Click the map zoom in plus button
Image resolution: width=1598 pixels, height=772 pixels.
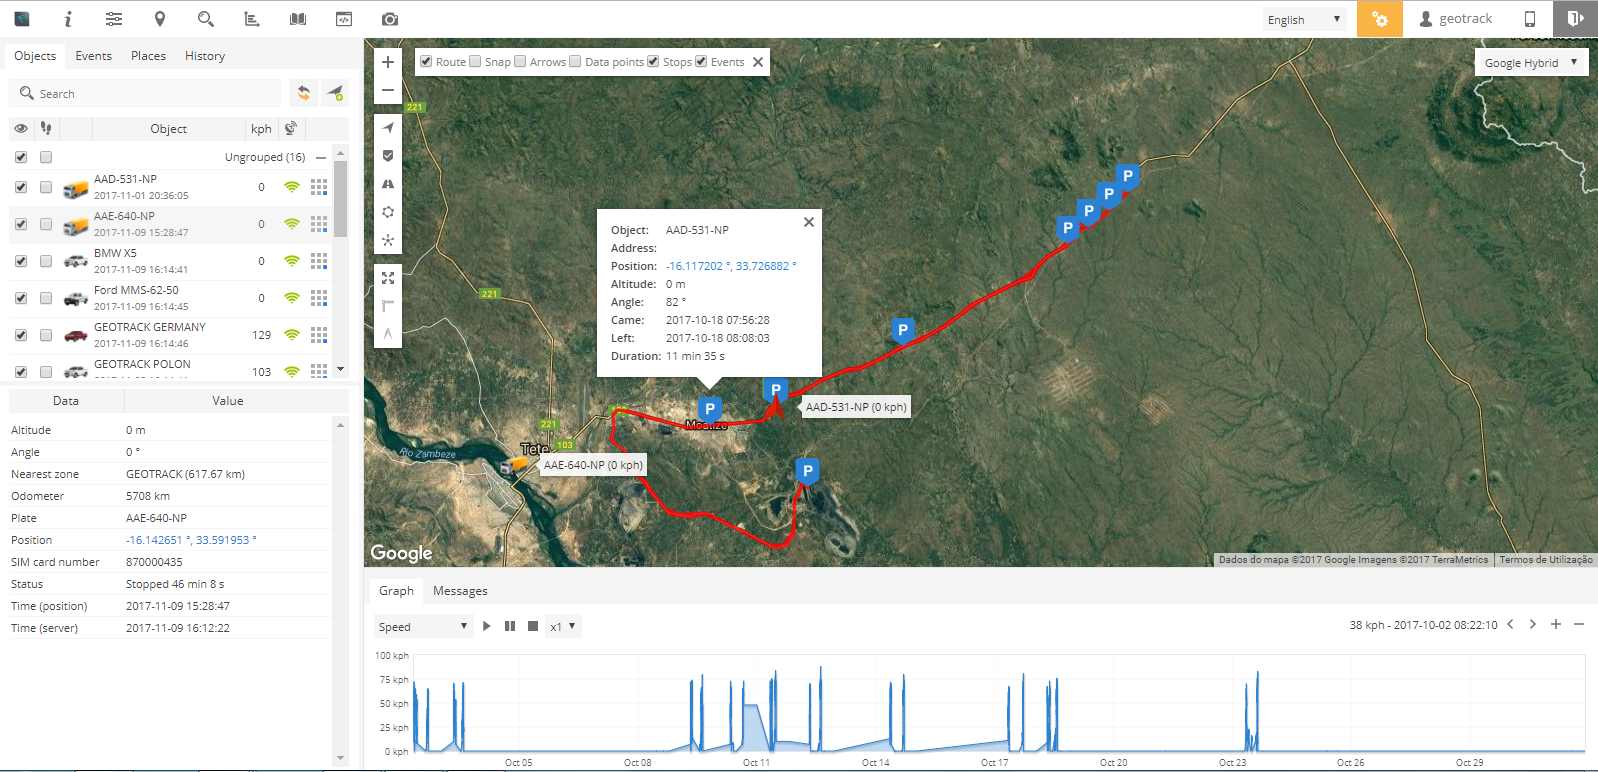[x=388, y=62]
